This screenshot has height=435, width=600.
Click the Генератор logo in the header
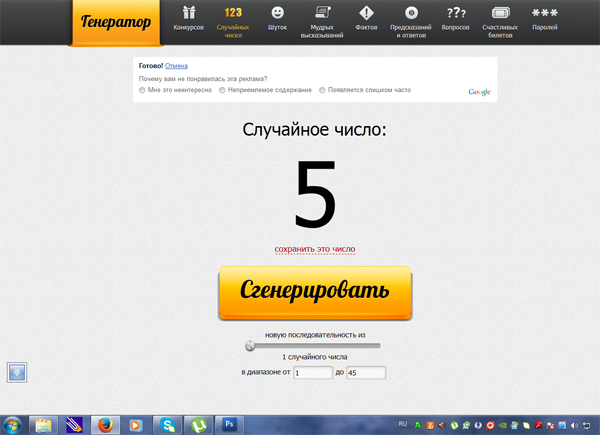coord(116,22)
